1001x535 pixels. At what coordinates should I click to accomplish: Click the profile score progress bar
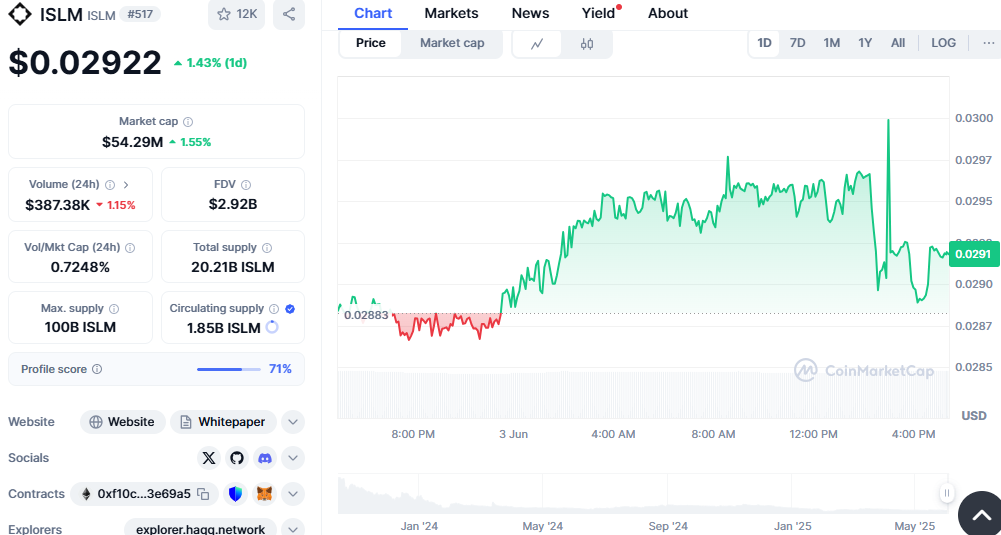(x=229, y=369)
